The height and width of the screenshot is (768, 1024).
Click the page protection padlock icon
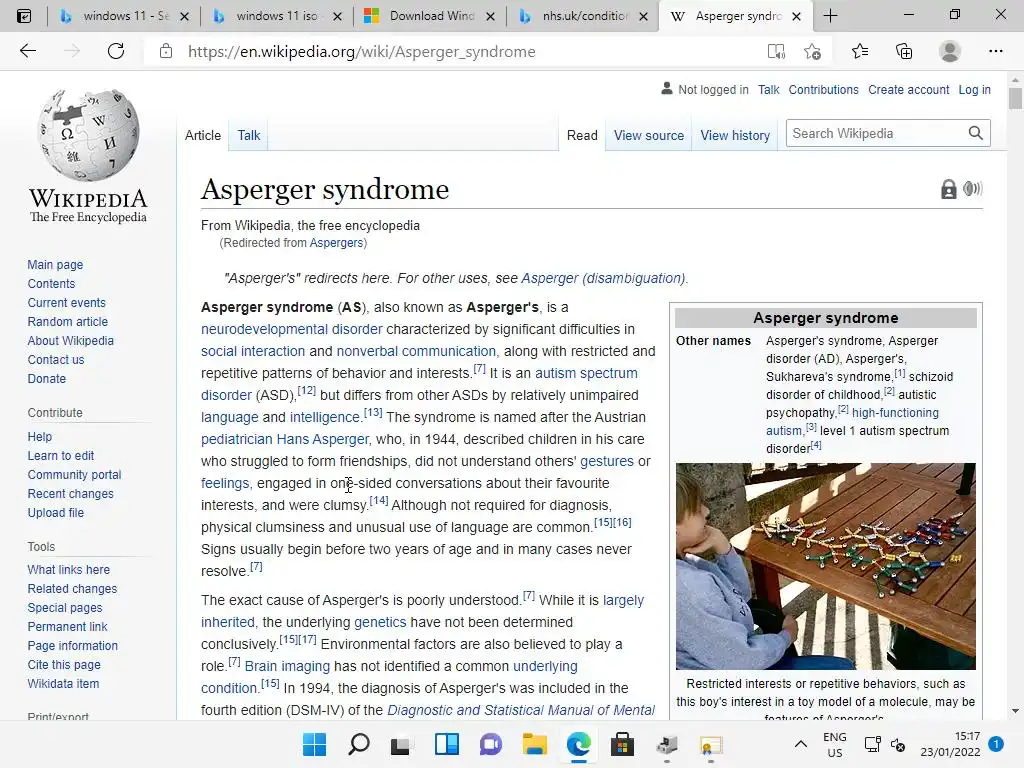(948, 189)
